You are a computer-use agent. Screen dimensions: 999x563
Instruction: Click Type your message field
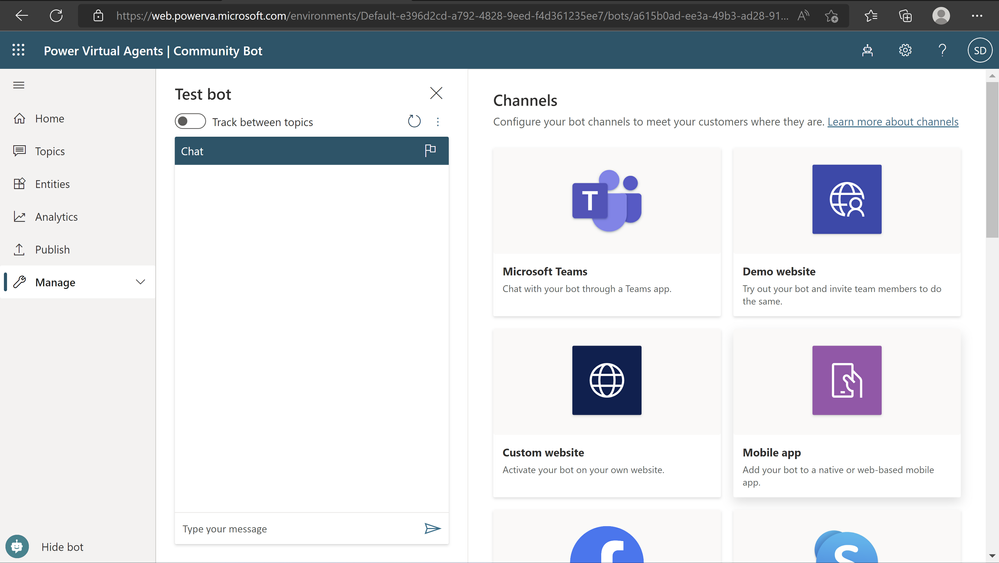tap(298, 529)
